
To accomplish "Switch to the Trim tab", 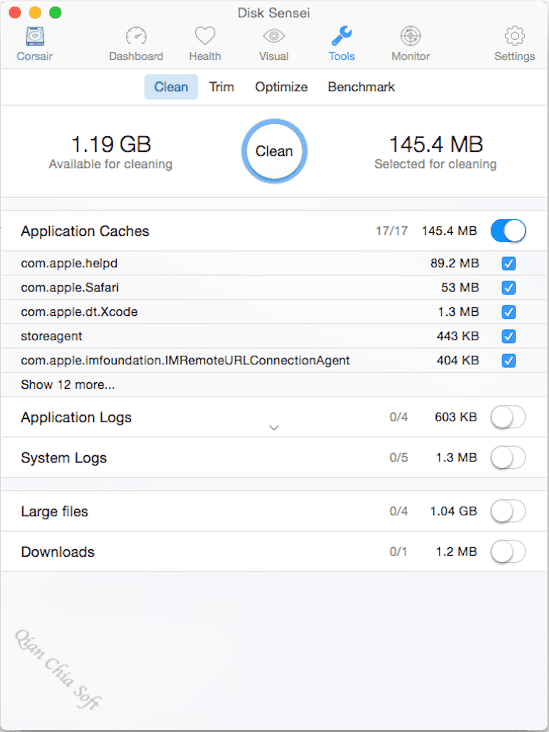I will click(221, 87).
